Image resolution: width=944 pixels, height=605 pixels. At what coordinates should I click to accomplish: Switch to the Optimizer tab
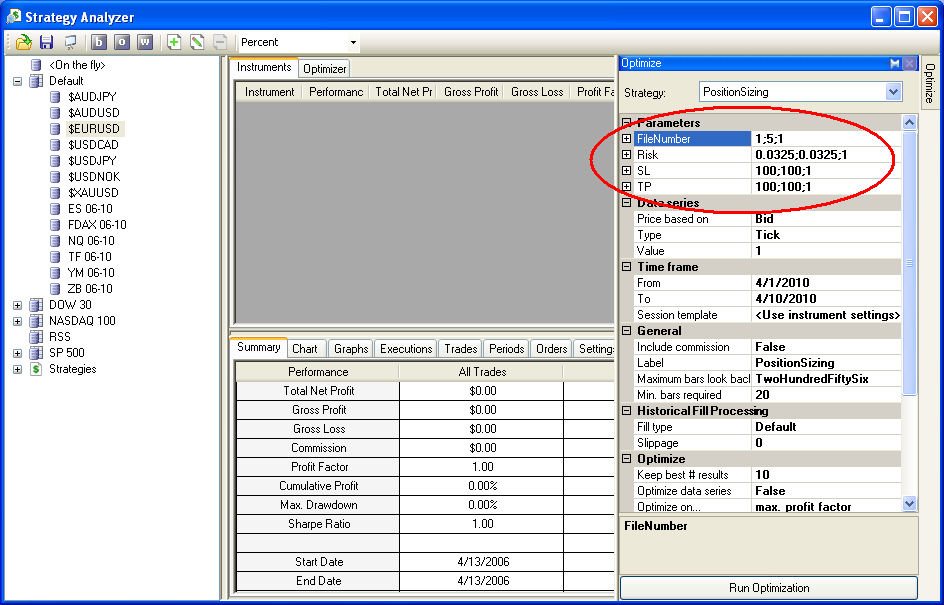[324, 69]
